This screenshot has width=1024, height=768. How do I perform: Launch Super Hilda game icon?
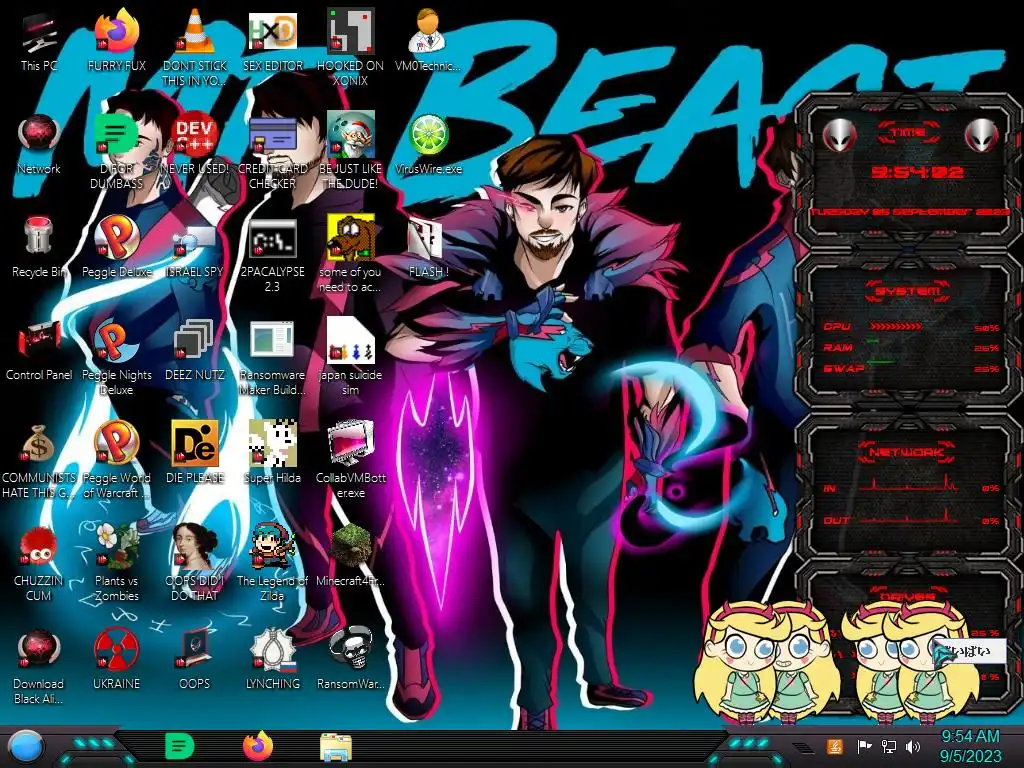click(x=272, y=444)
